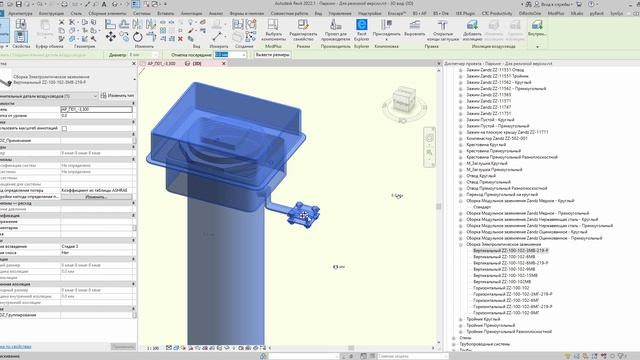Close the Properties palette

134,64
